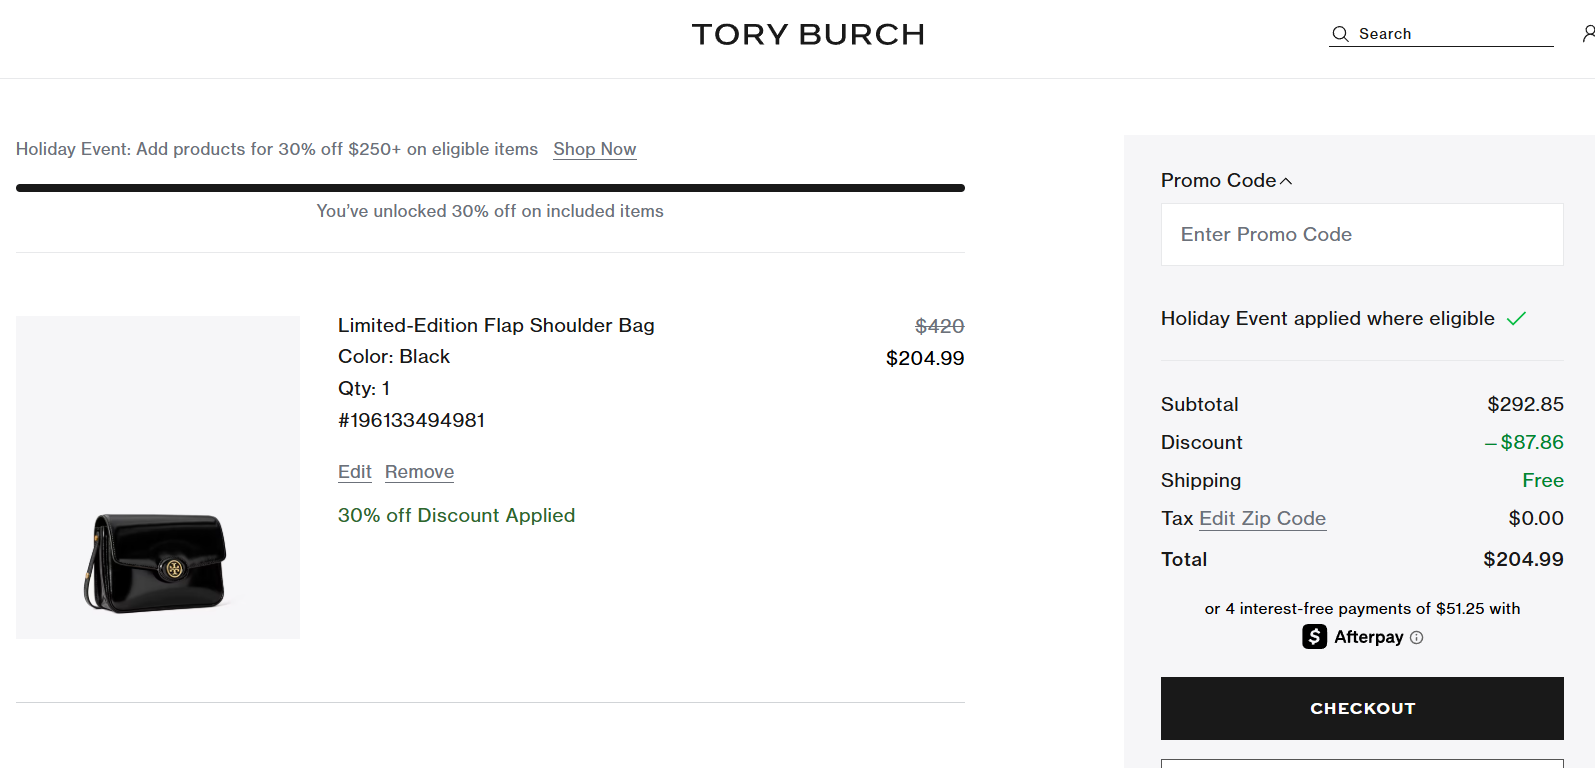Image resolution: width=1595 pixels, height=768 pixels.
Task: Open the Shop Now link
Action: point(594,149)
